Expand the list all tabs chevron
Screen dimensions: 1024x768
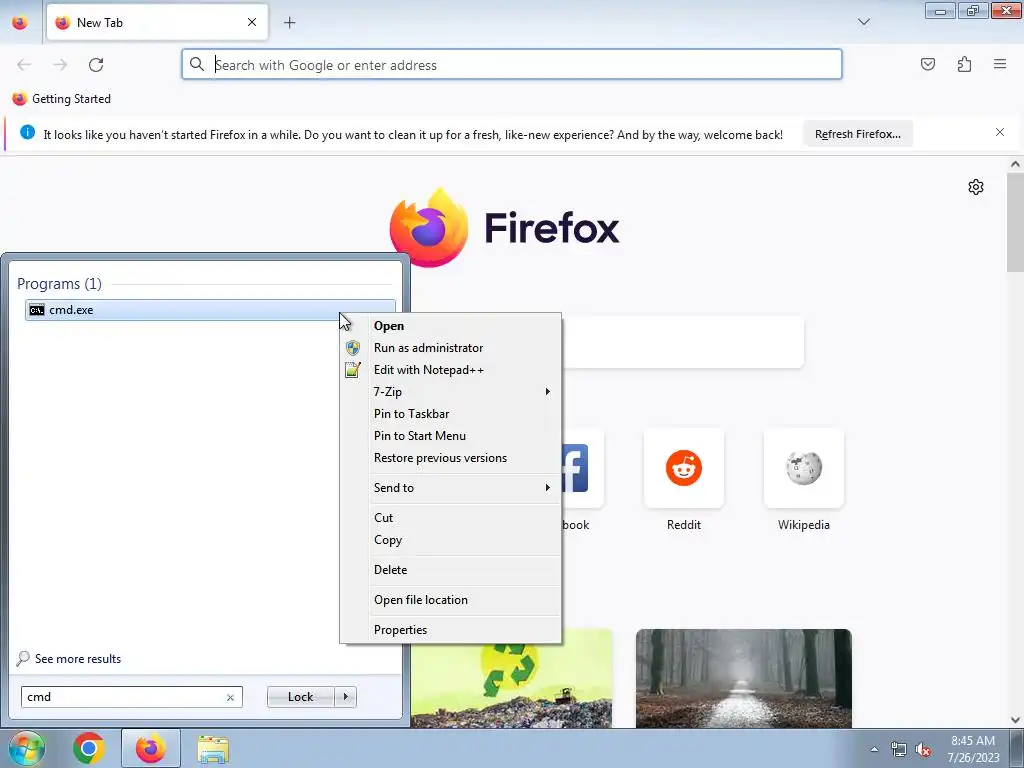point(863,22)
